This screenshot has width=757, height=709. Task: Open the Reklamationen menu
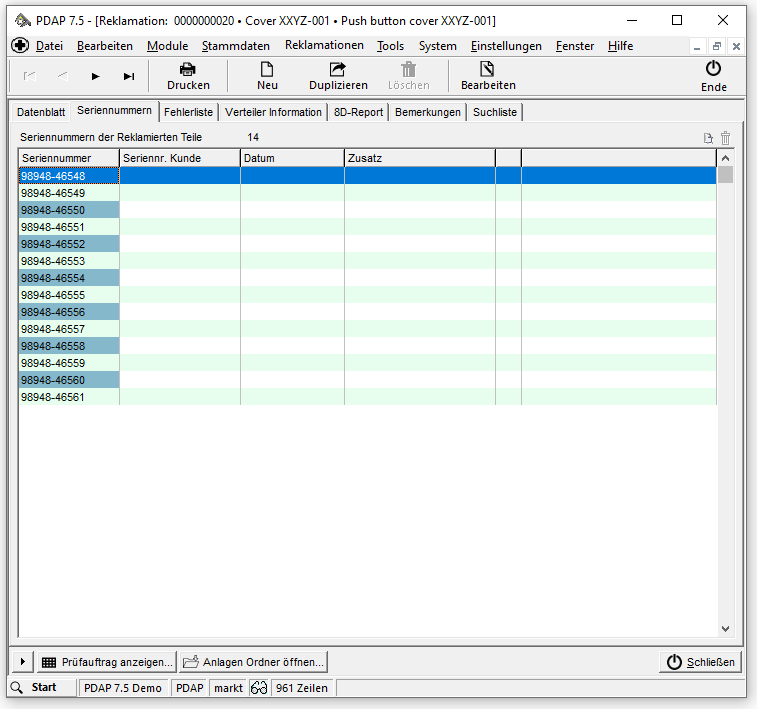(x=324, y=45)
